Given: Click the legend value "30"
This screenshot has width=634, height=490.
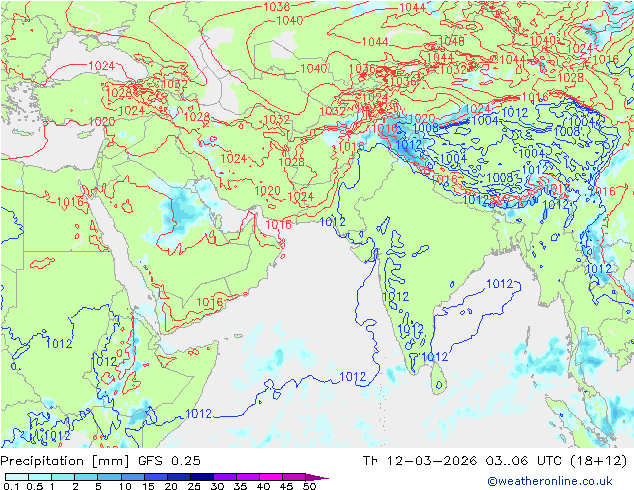Looking at the screenshot, I should (x=217, y=486).
